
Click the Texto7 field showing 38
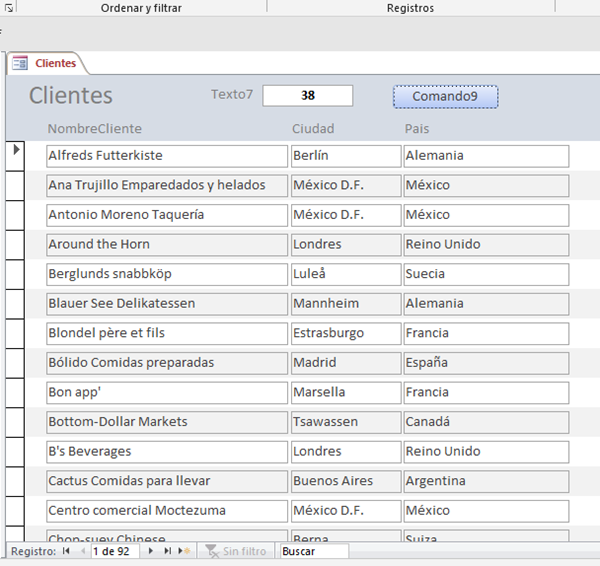coord(308,96)
